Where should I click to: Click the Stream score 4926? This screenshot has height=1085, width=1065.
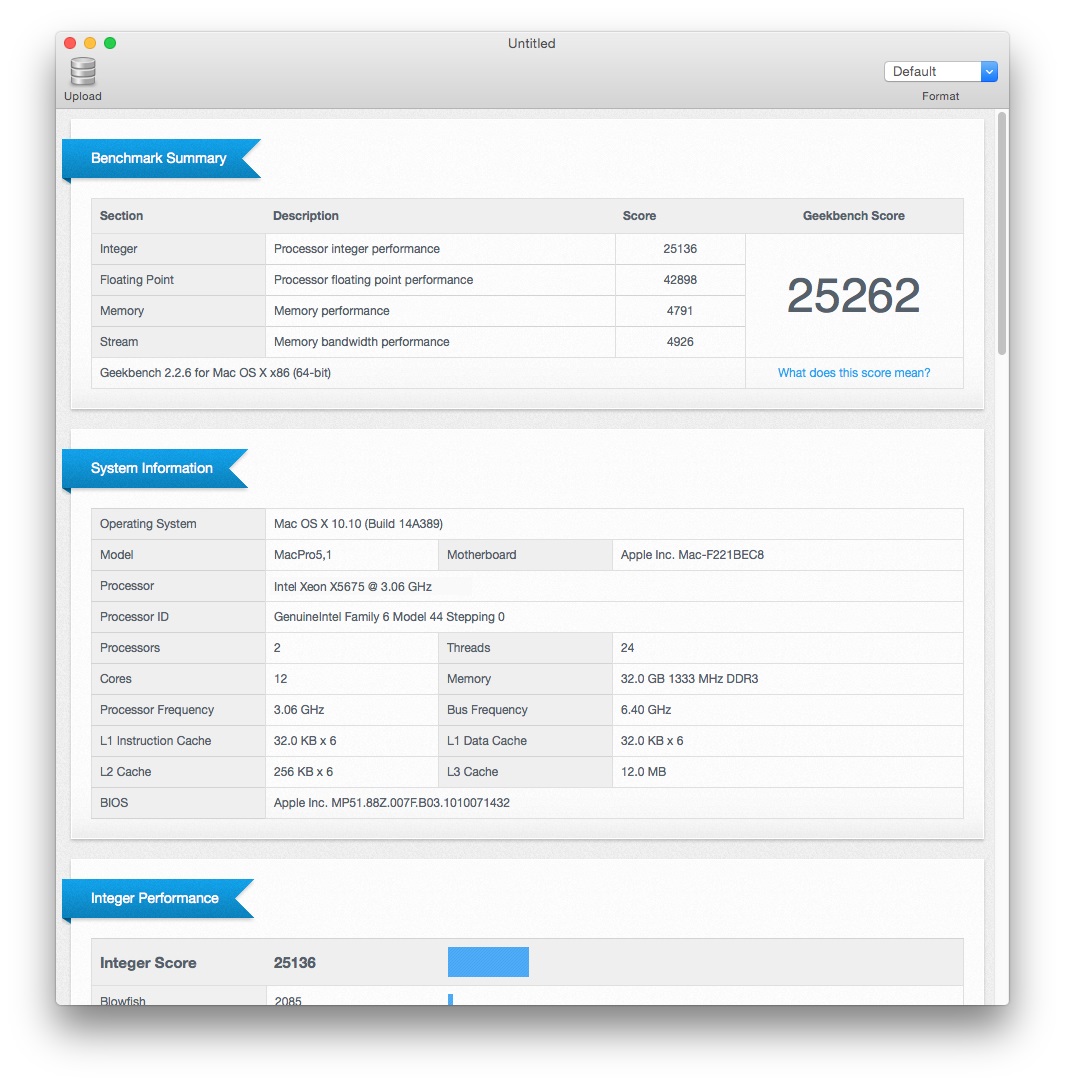(x=680, y=342)
